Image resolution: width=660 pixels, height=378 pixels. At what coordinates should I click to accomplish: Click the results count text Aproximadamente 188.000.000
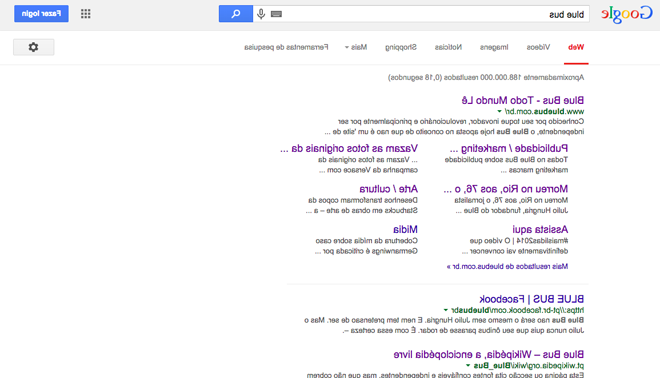[486, 77]
